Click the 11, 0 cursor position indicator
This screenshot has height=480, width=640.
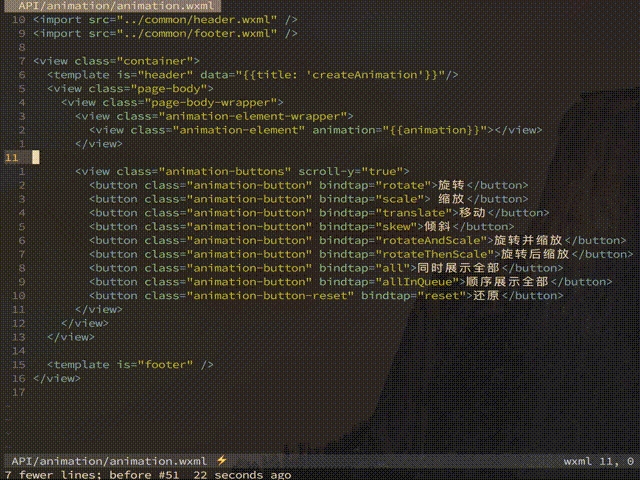tap(616, 462)
